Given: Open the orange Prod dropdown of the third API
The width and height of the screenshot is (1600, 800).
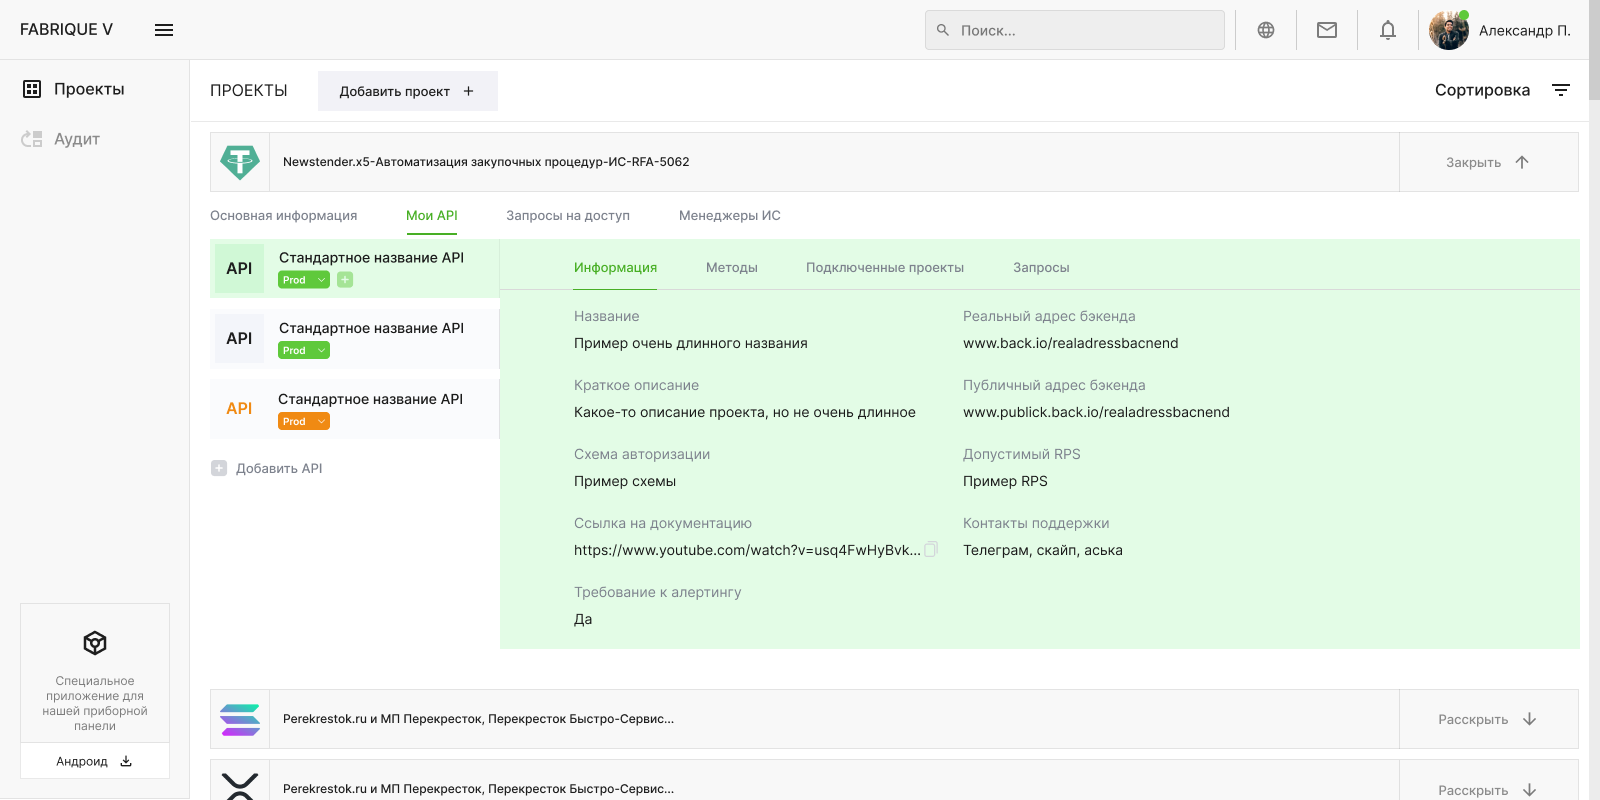Looking at the screenshot, I should point(304,422).
